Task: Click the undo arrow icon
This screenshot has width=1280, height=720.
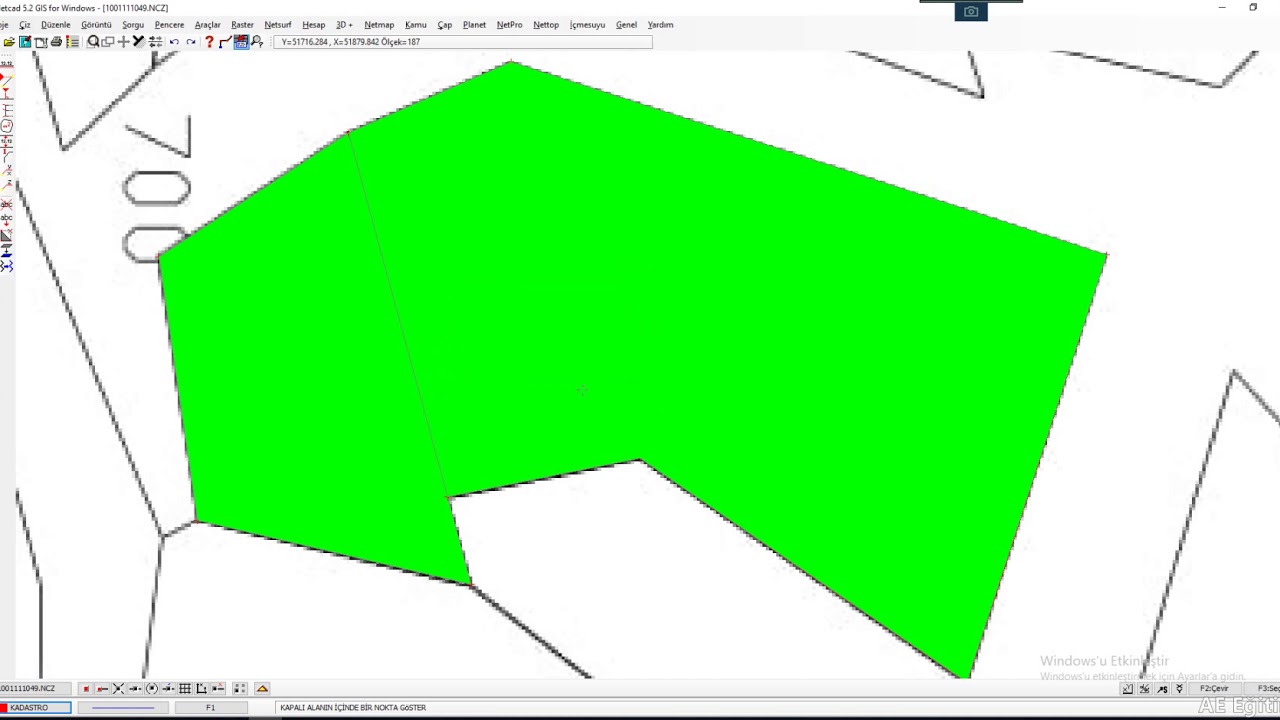Action: pyautogui.click(x=174, y=42)
